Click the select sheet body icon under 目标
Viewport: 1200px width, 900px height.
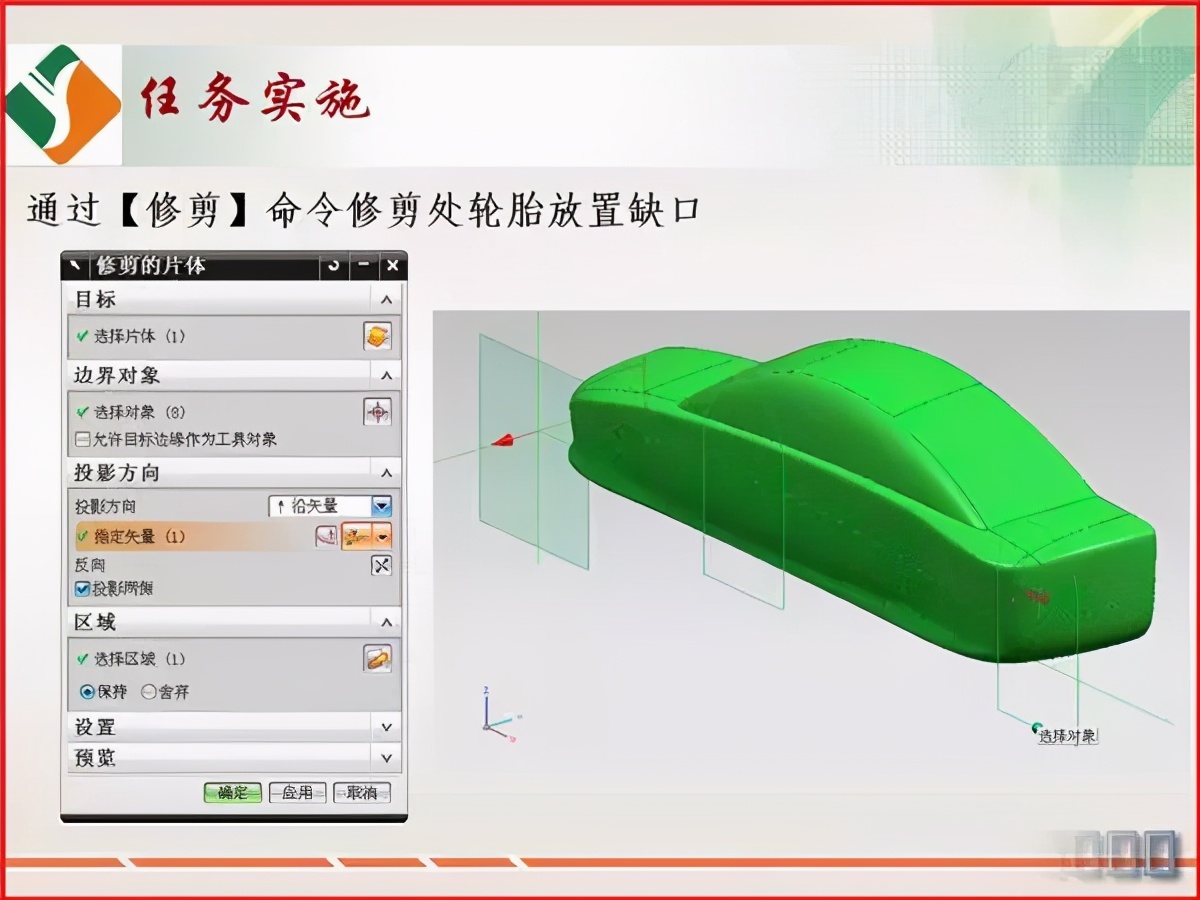point(376,337)
